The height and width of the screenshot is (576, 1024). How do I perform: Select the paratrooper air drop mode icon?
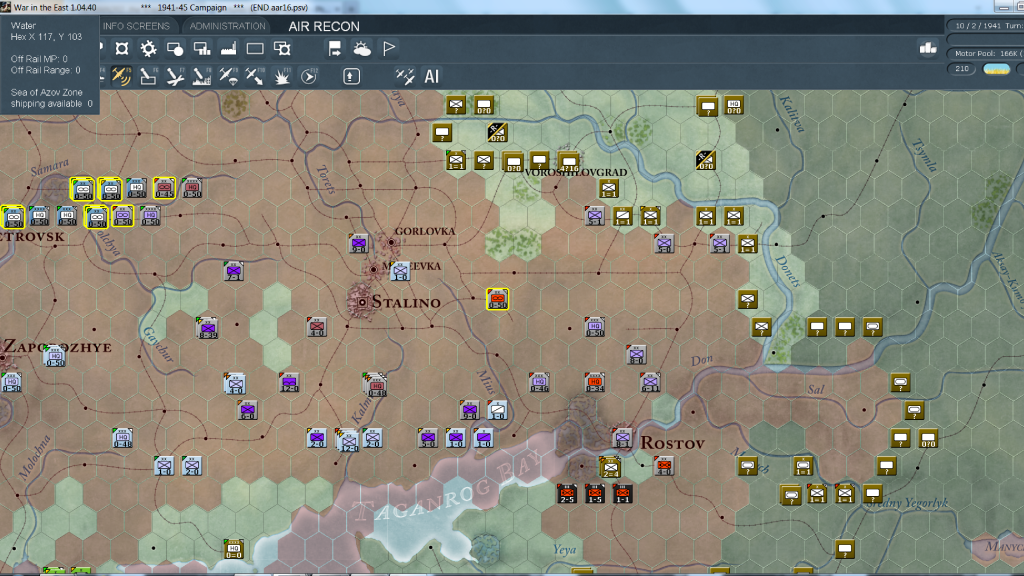point(229,75)
